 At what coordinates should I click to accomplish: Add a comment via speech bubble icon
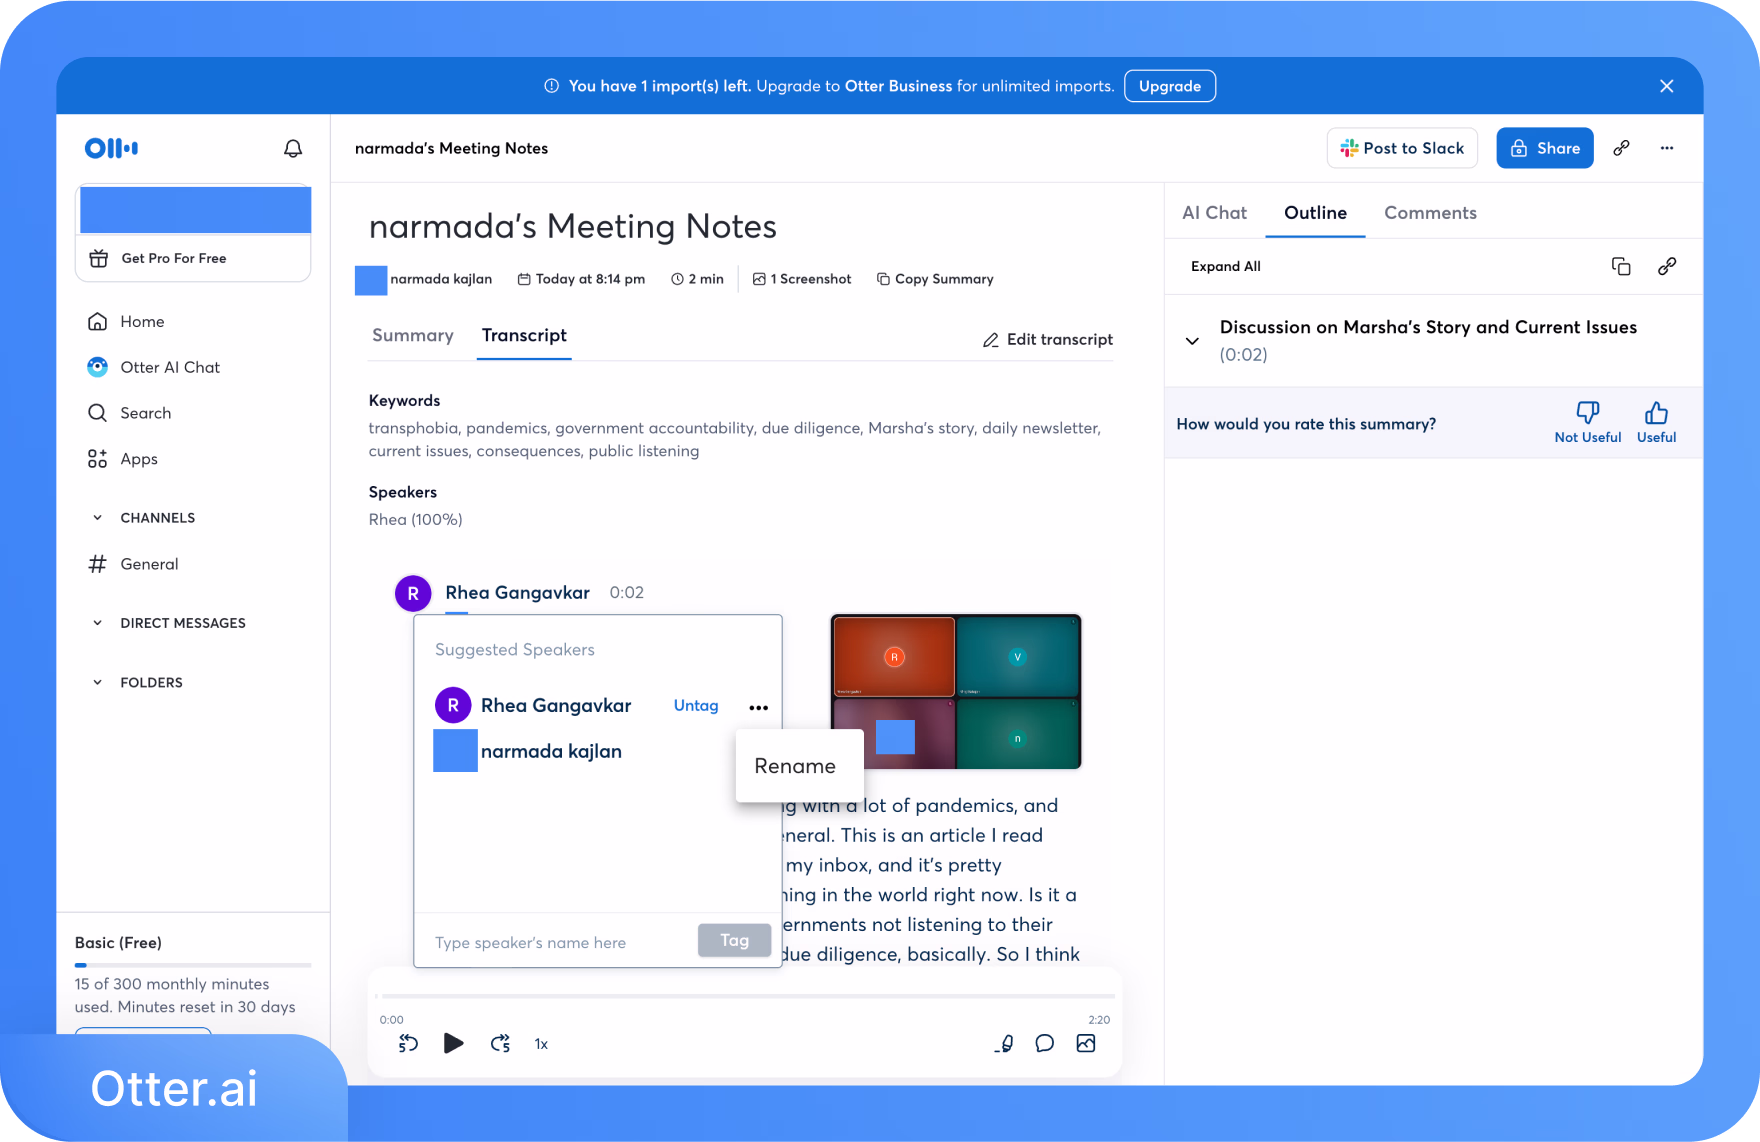pyautogui.click(x=1045, y=1044)
